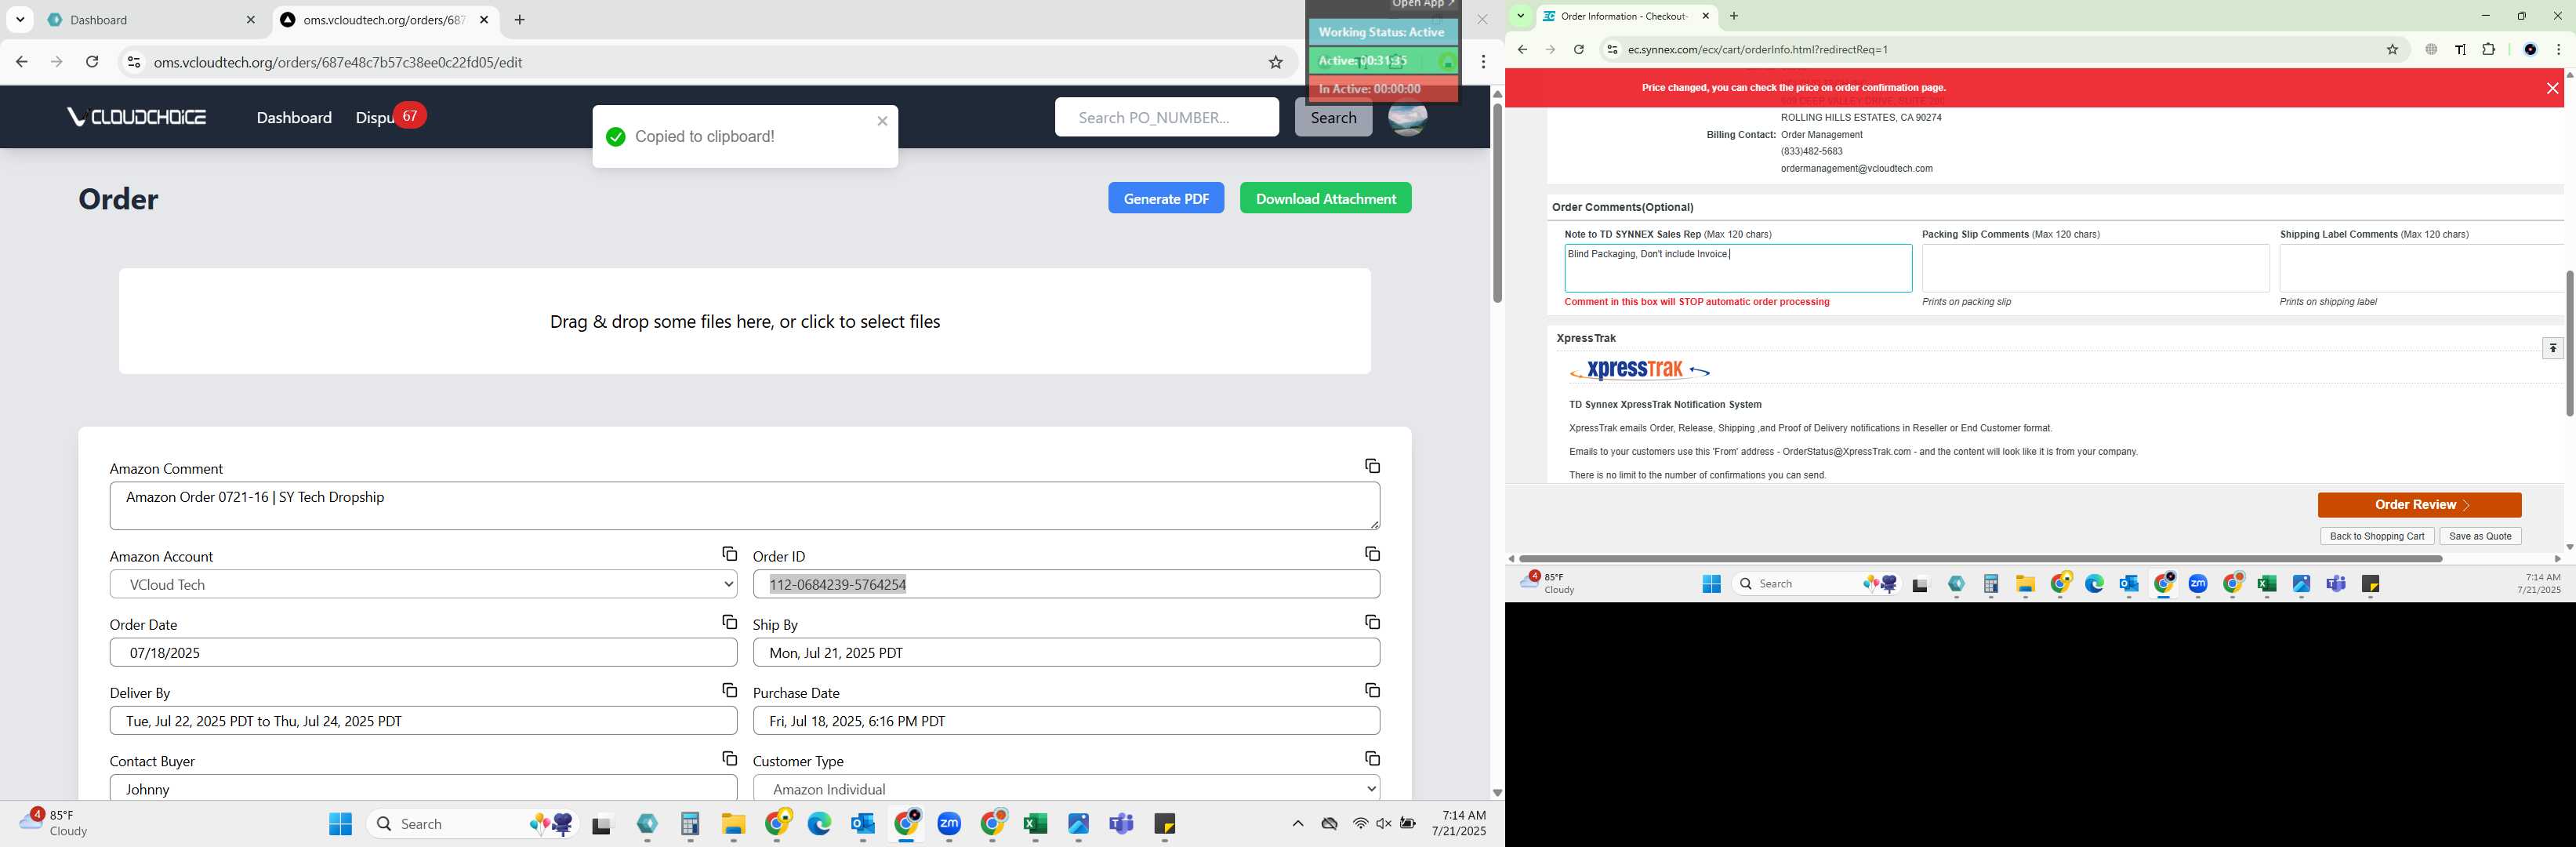Open the Chrome profile avatar in Synnex browser
Image resolution: width=2576 pixels, height=847 pixels.
click(x=2530, y=49)
